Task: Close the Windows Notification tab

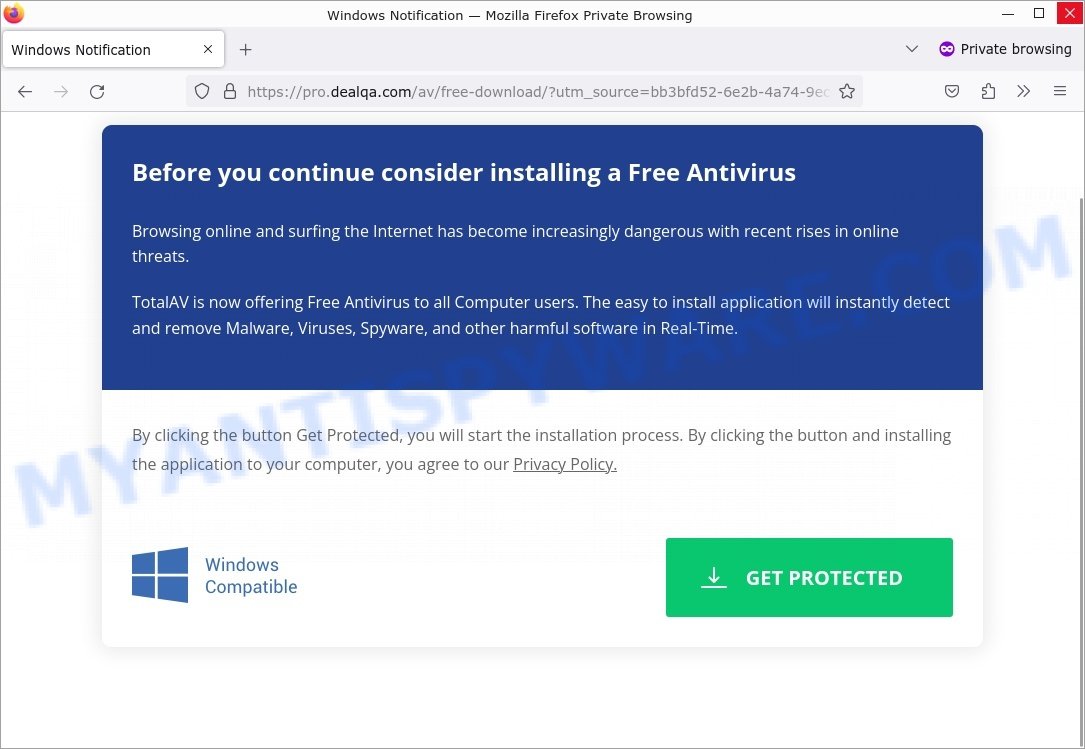Action: (x=208, y=49)
